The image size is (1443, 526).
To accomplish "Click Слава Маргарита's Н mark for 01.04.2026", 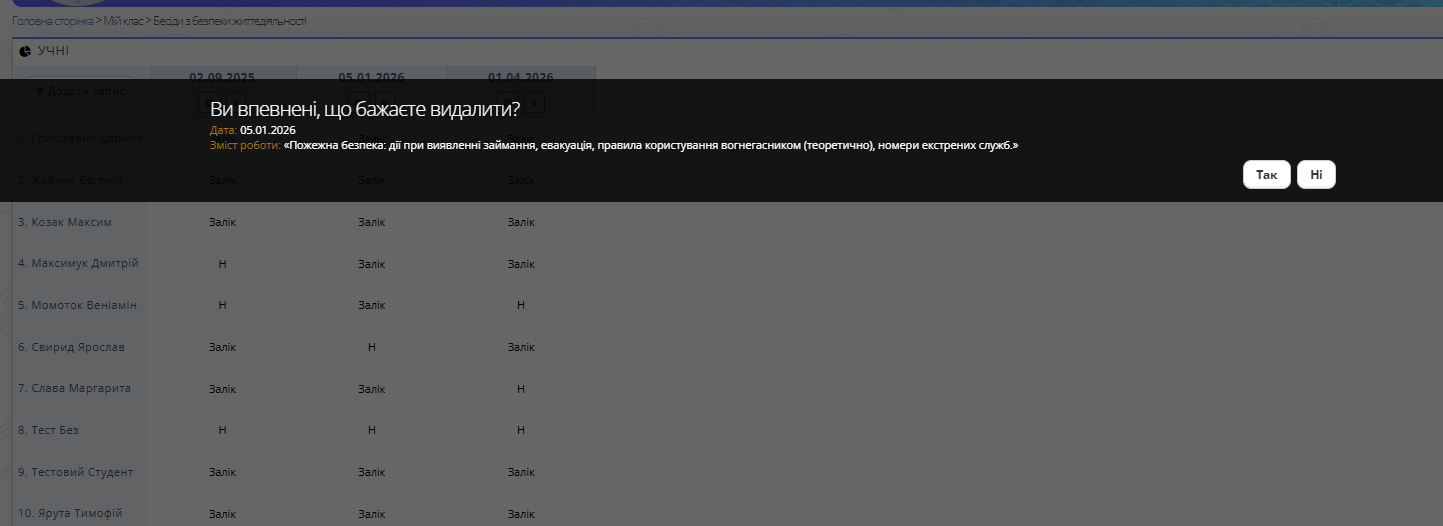I will point(521,388).
